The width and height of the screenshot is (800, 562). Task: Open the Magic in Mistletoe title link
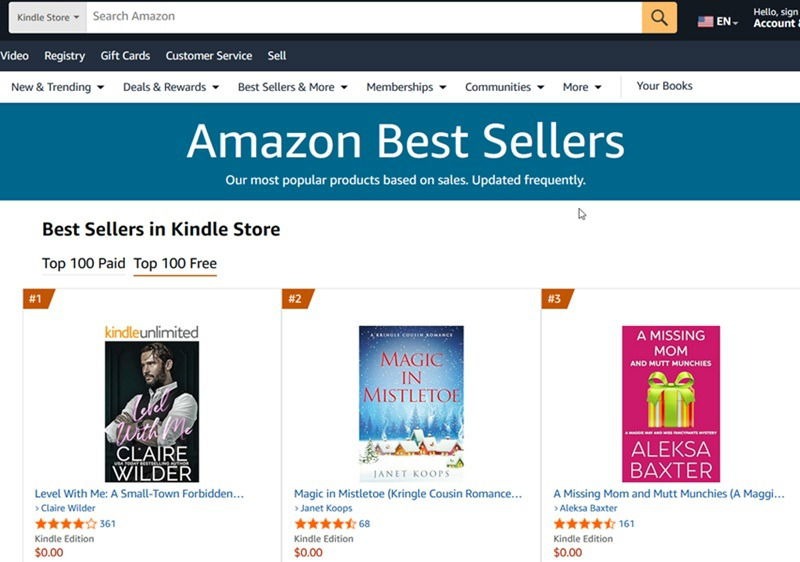pyautogui.click(x=408, y=494)
